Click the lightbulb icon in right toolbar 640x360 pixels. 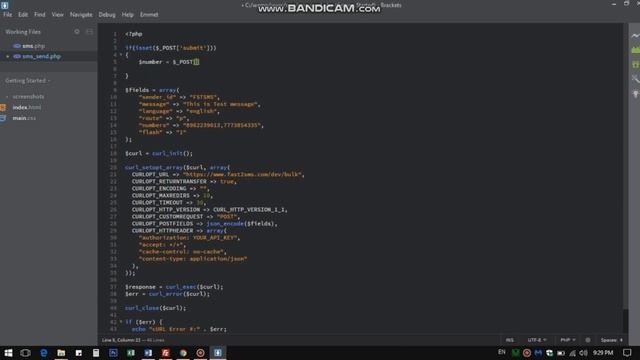(636, 94)
